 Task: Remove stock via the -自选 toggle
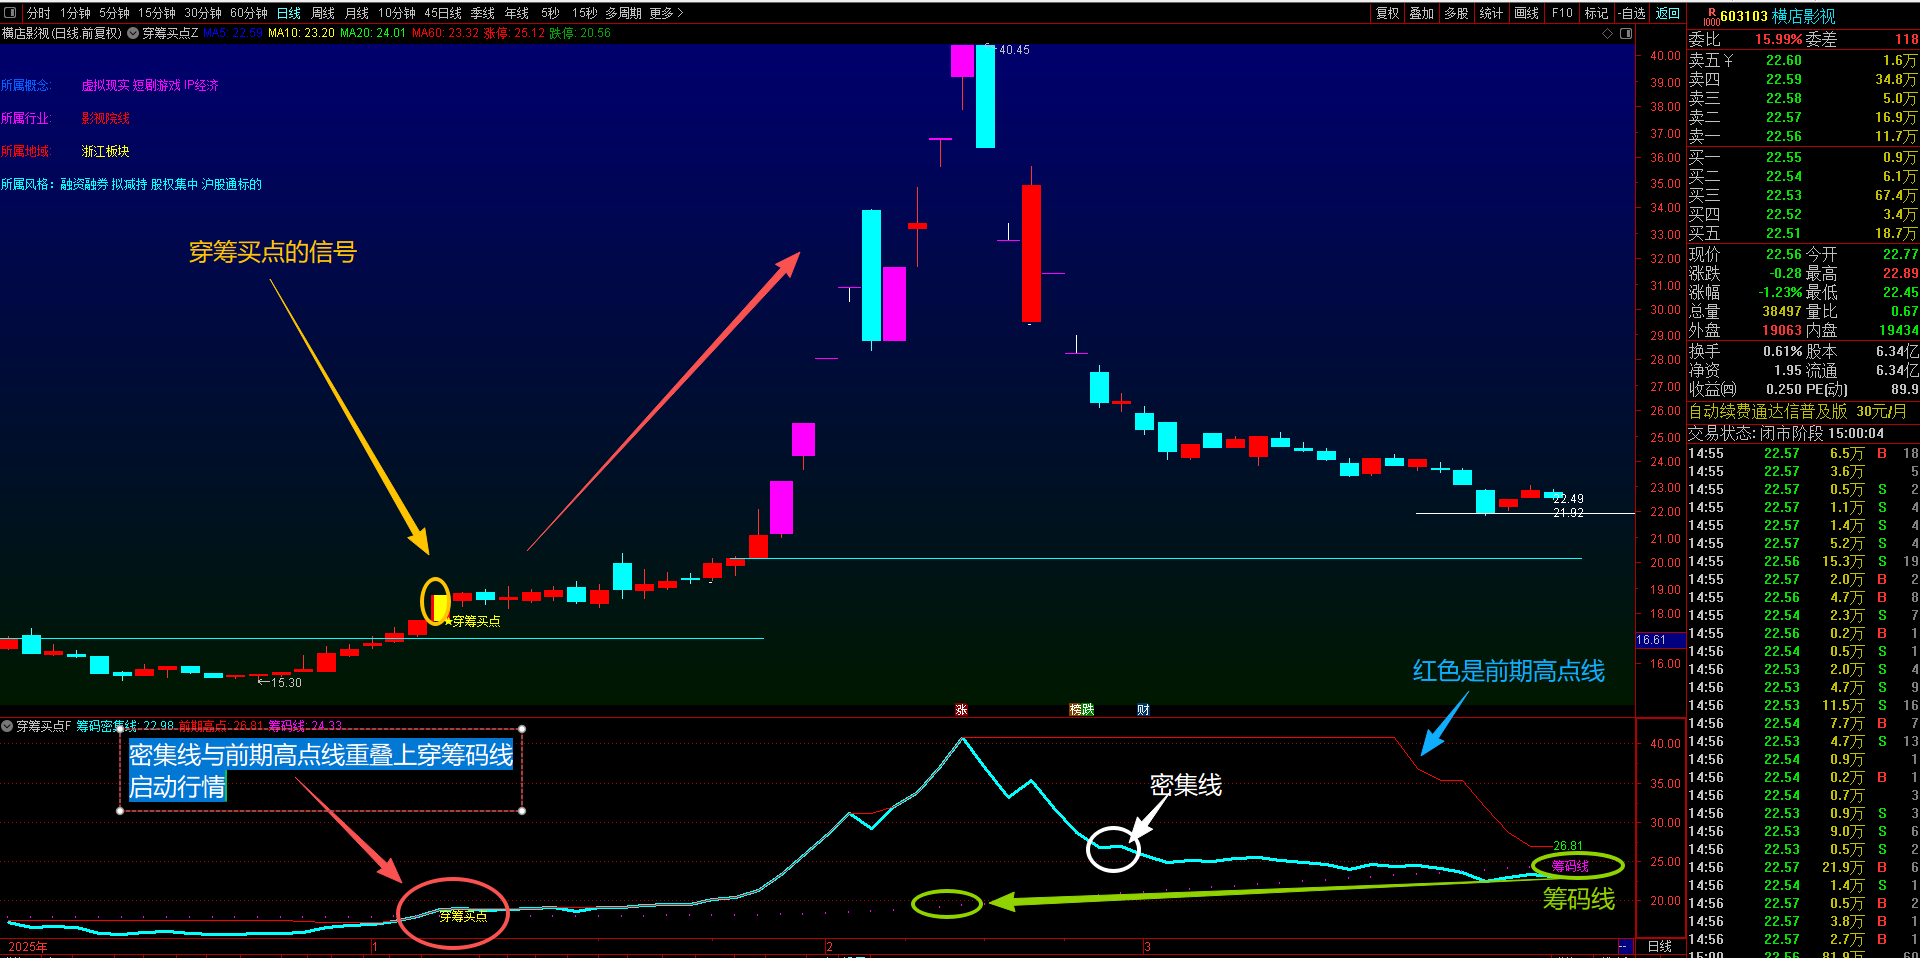[x=1633, y=13]
